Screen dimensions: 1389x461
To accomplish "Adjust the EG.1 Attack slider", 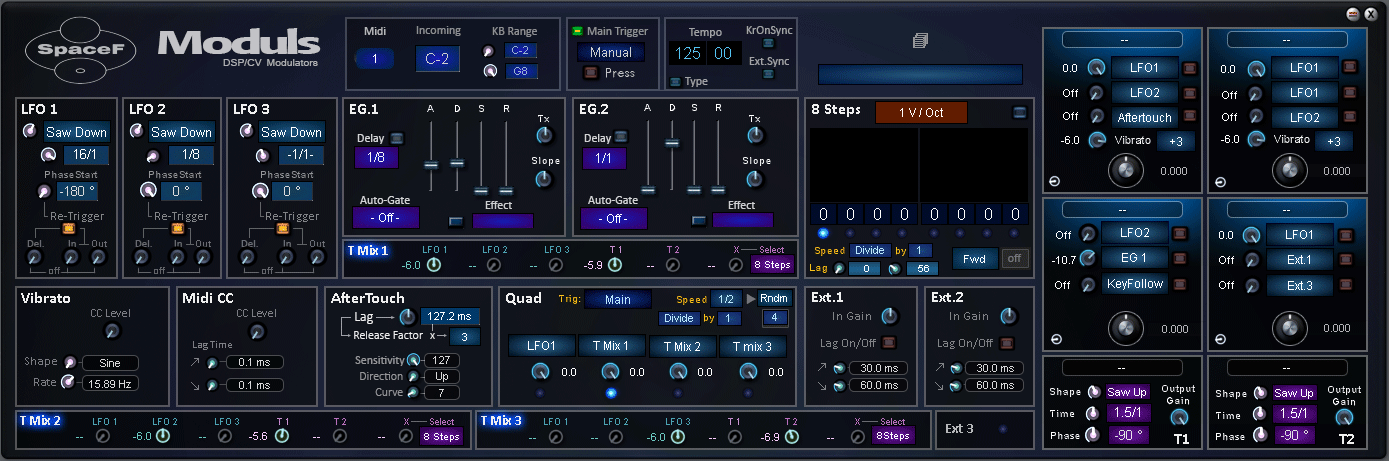I will (431, 163).
